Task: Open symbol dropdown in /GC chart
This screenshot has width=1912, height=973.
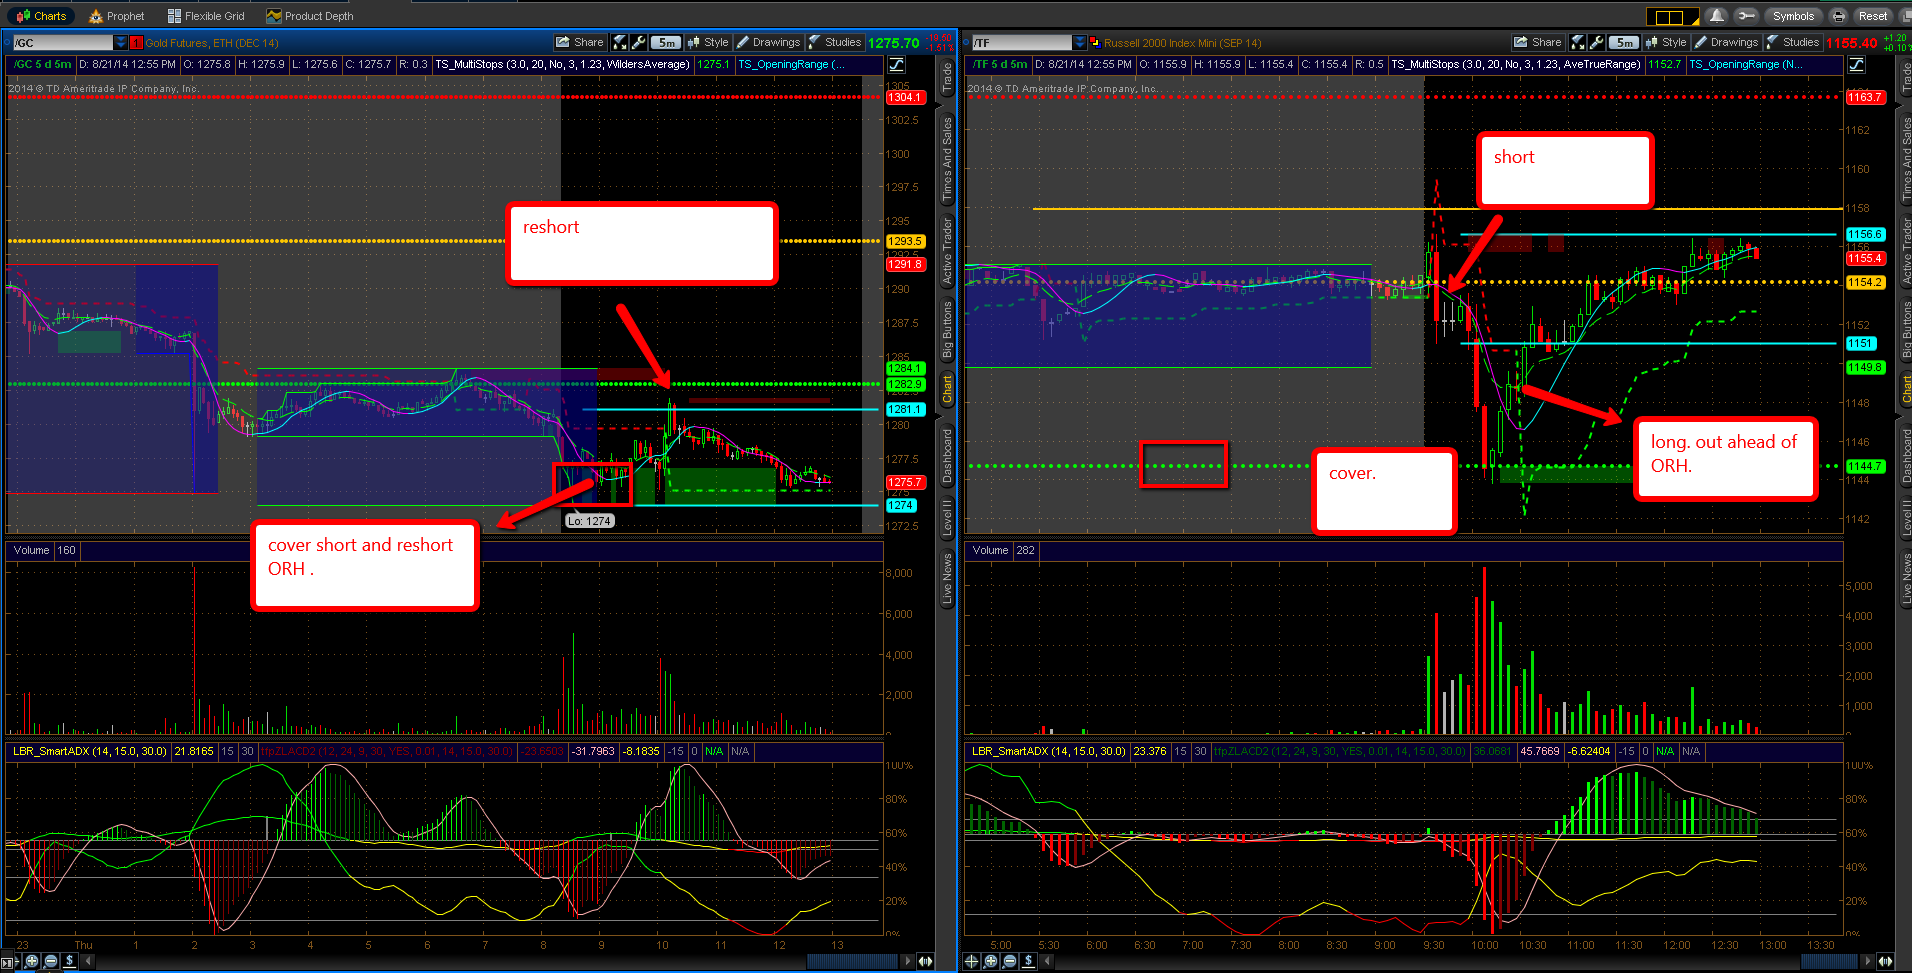Action: (x=121, y=43)
